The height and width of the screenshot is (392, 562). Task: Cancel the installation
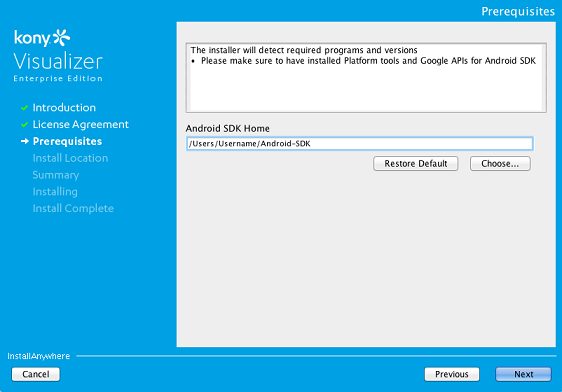[36, 374]
